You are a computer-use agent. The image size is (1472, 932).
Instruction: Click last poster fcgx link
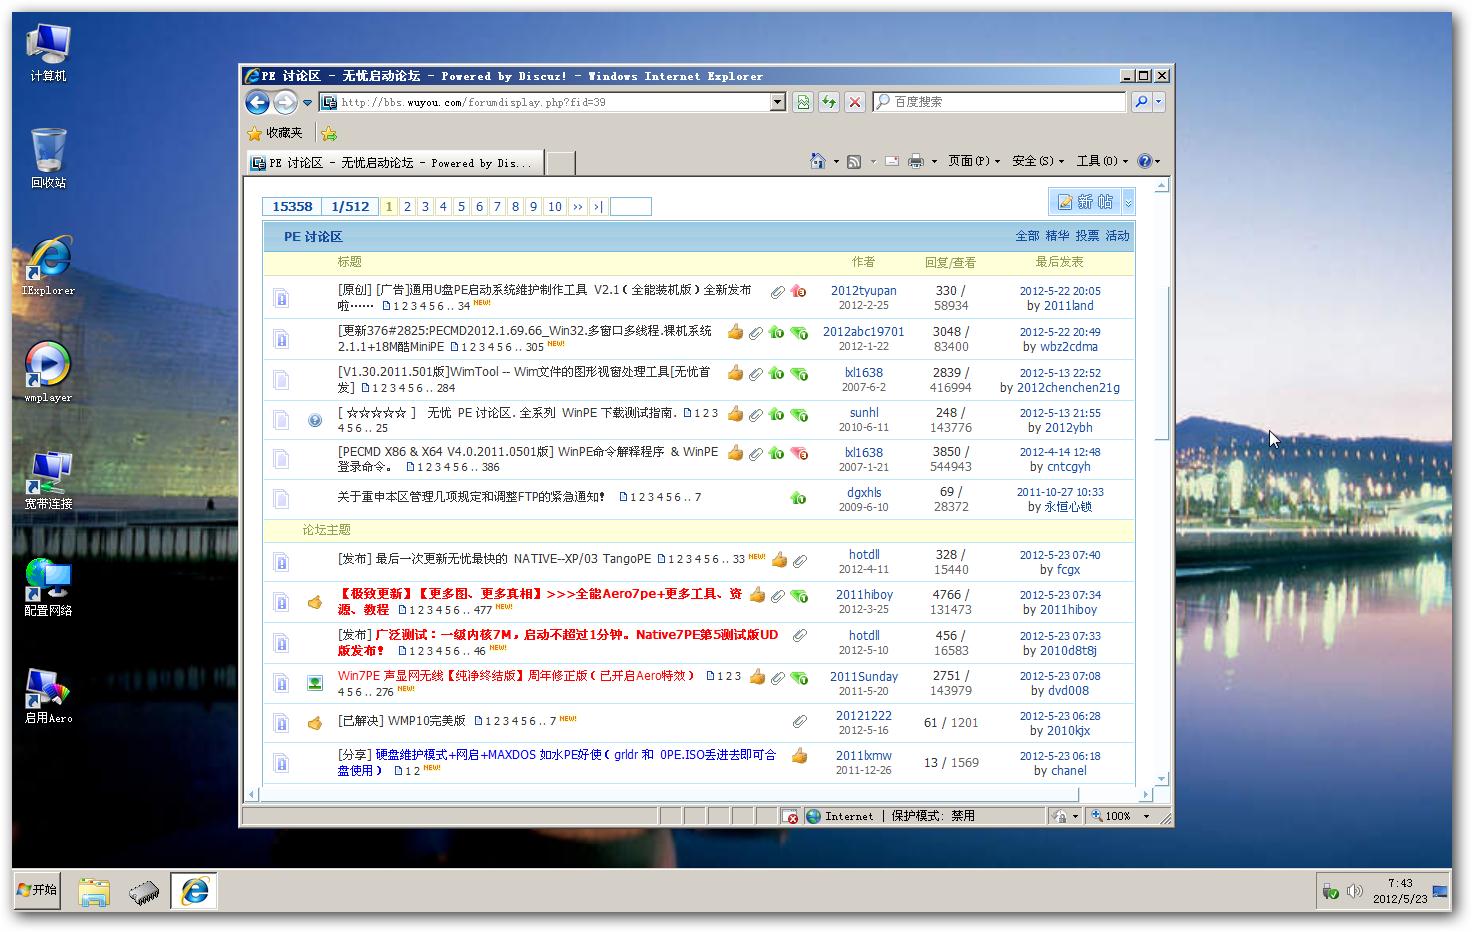pos(1068,570)
